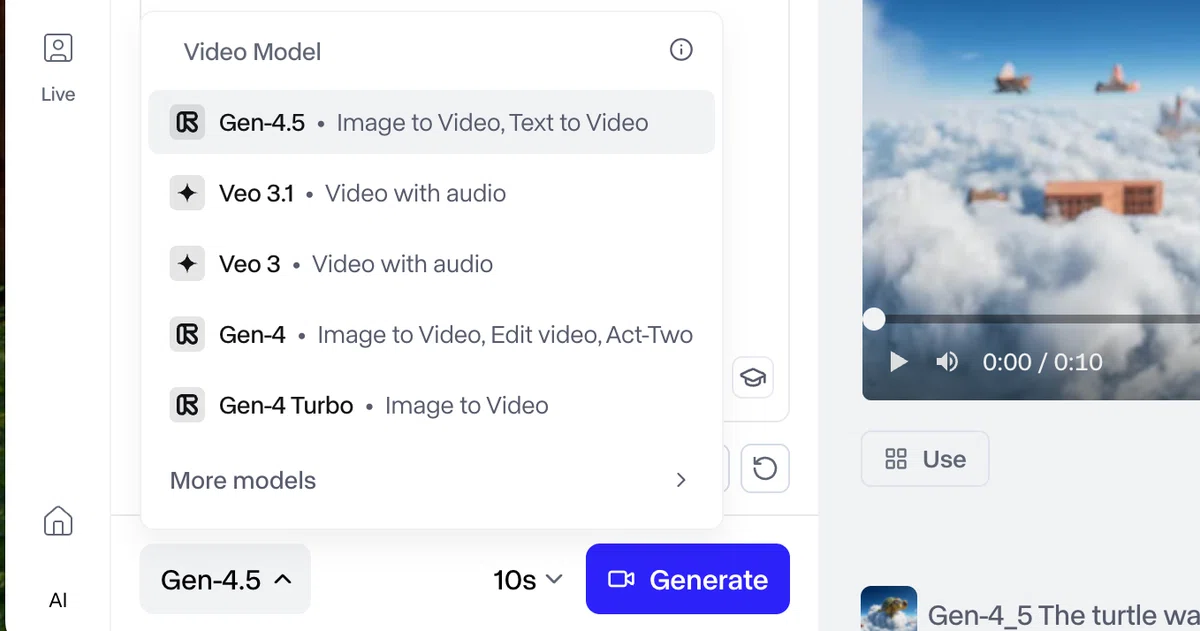Click the video seek bar handle
Image resolution: width=1200 pixels, height=631 pixels.
click(874, 319)
